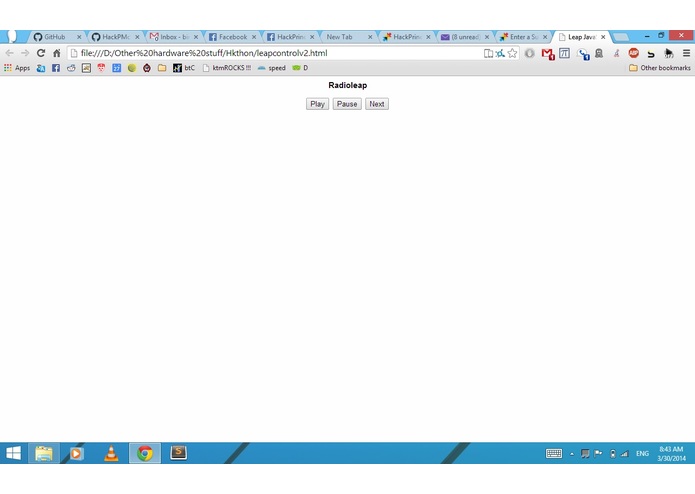Open the media player taskbar icon

tap(76, 453)
